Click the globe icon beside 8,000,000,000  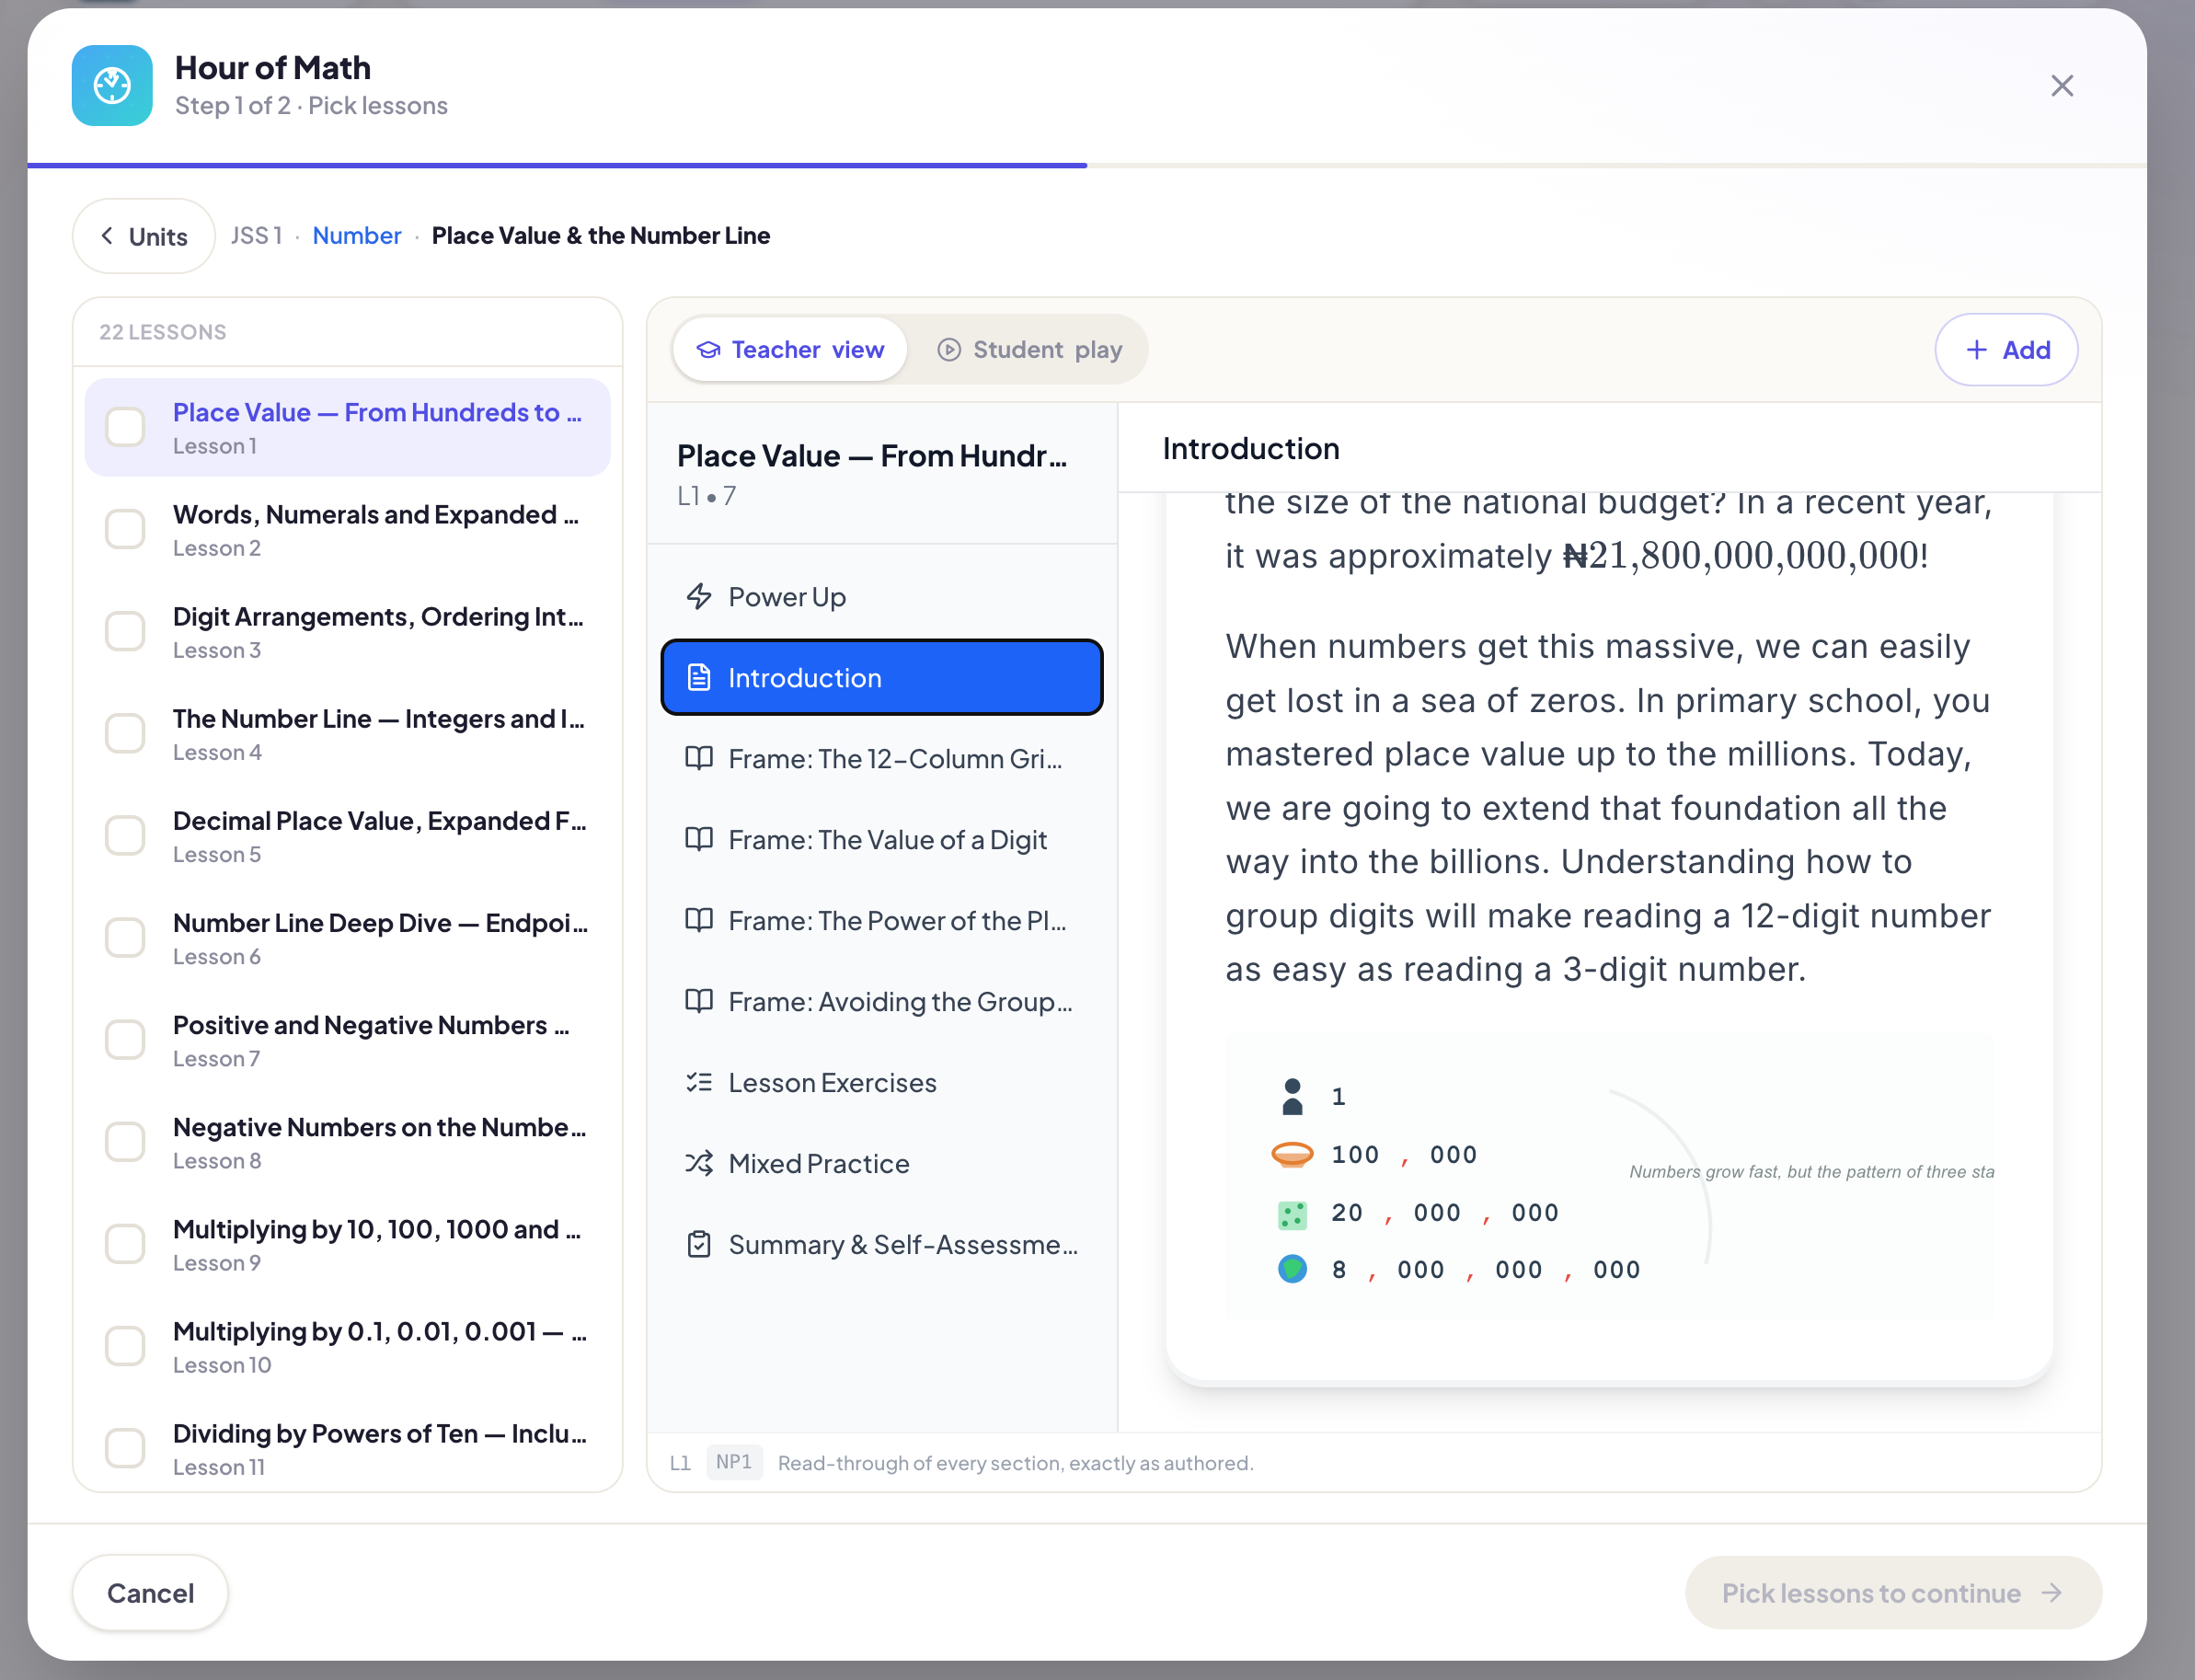tap(1292, 1269)
